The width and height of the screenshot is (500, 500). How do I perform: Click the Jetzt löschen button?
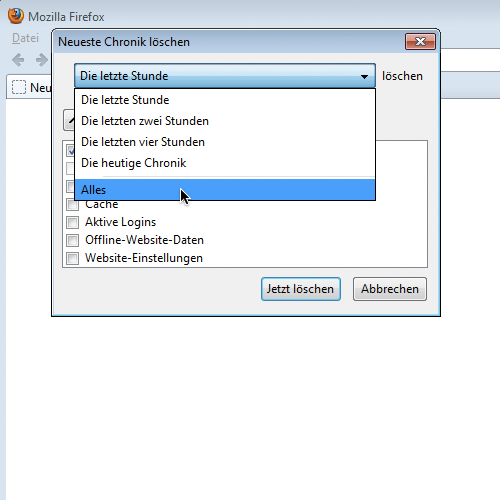[301, 289]
